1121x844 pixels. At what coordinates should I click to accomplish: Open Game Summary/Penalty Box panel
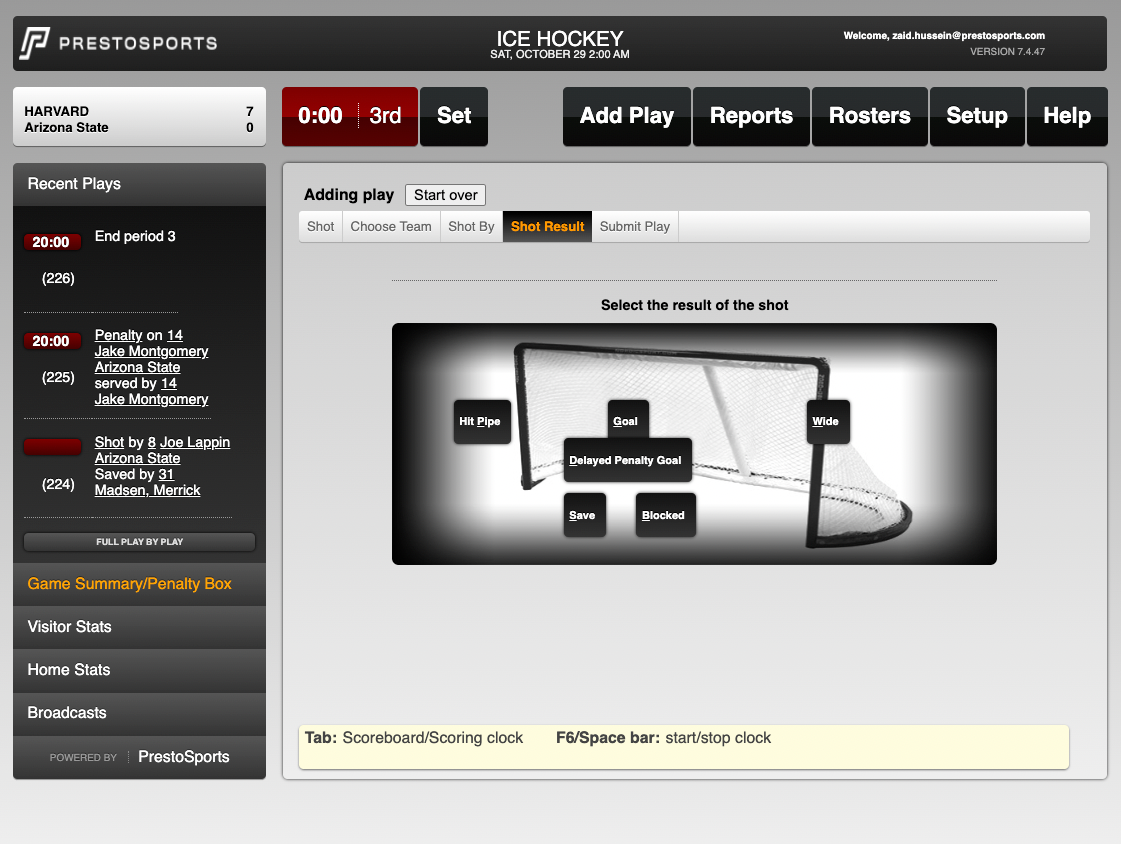[139, 584]
